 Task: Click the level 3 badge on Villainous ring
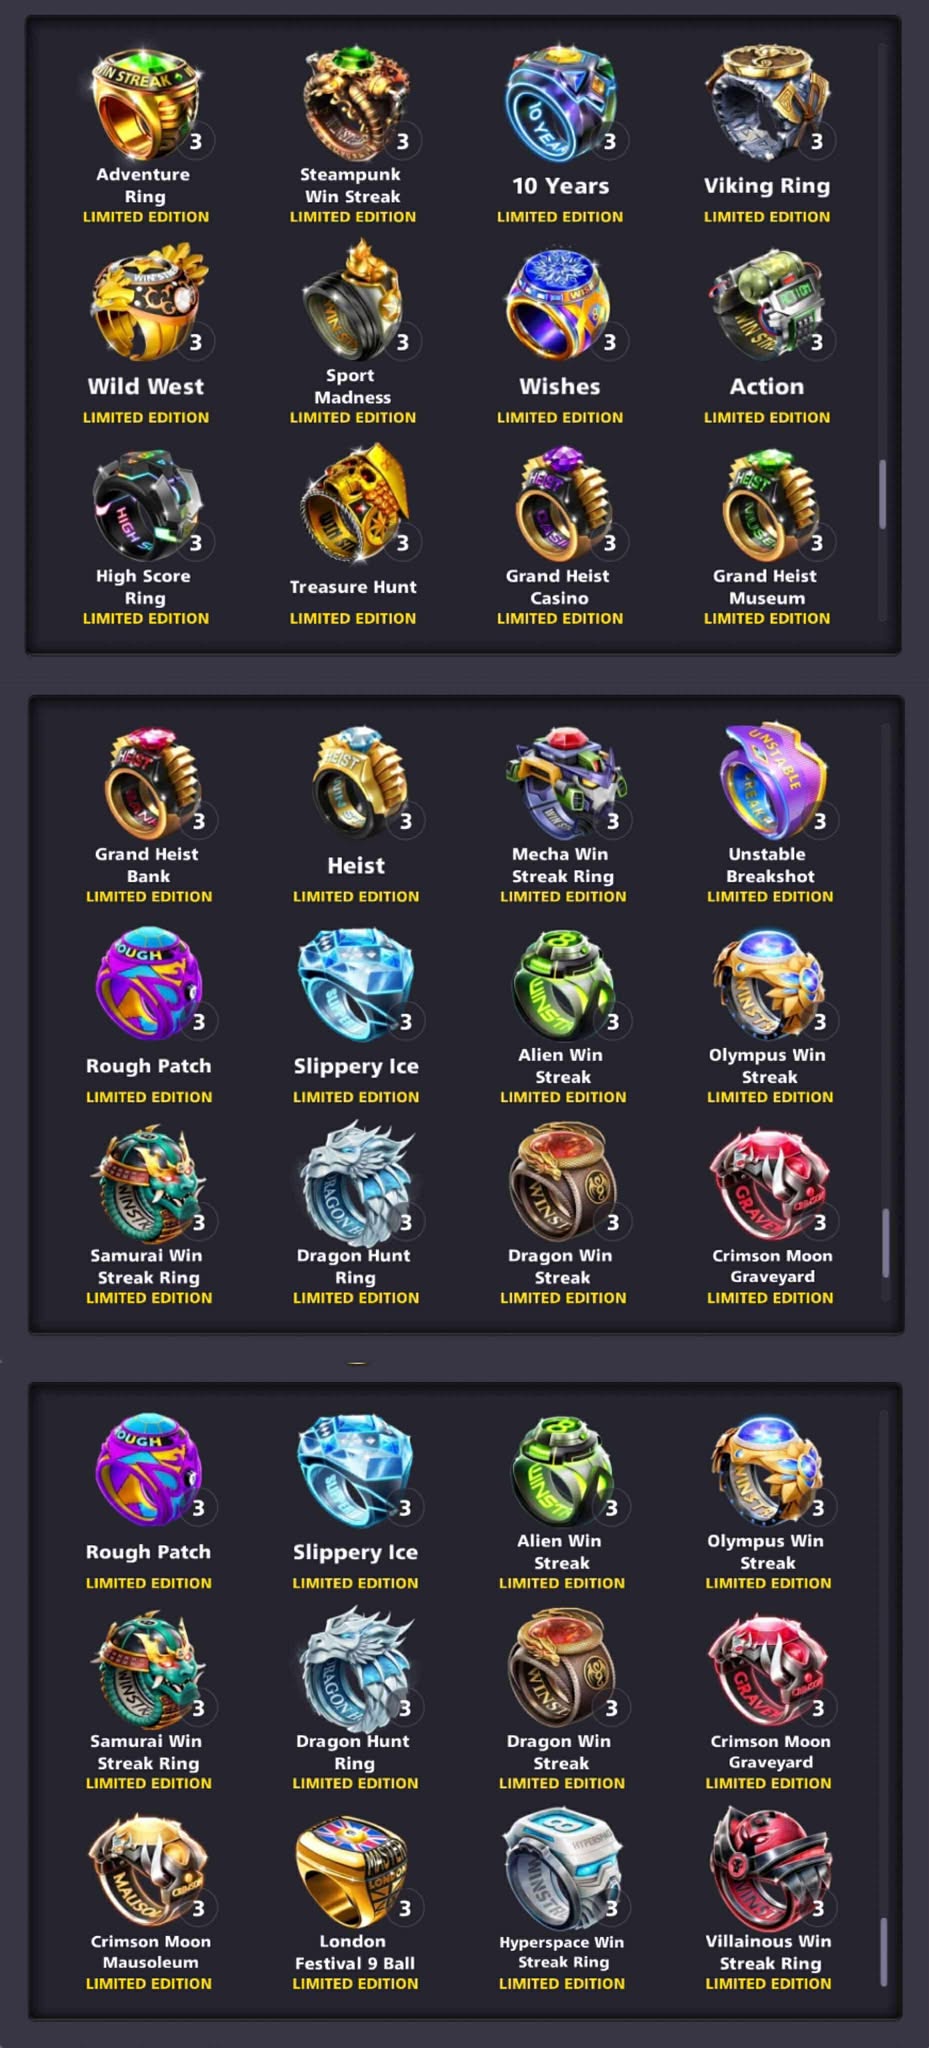point(818,1909)
